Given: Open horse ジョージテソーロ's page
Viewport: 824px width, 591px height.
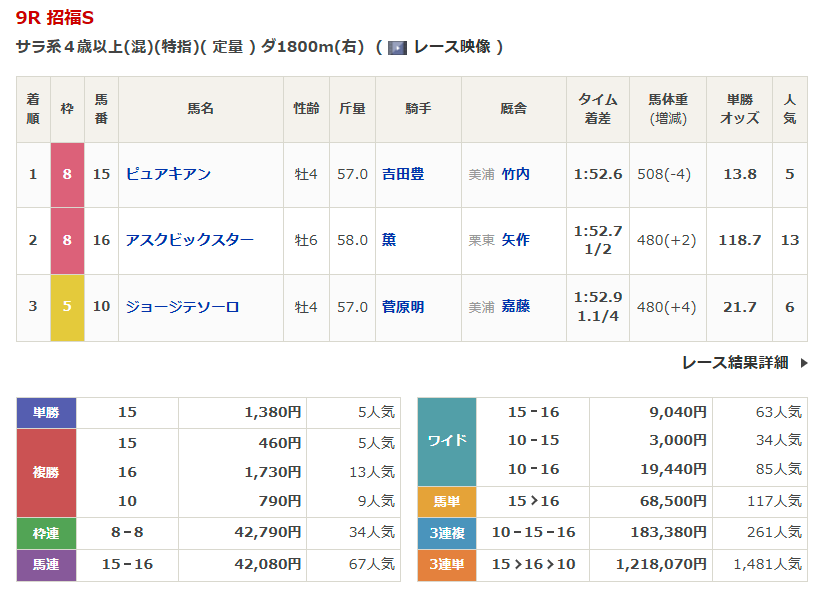Looking at the screenshot, I should tap(182, 307).
